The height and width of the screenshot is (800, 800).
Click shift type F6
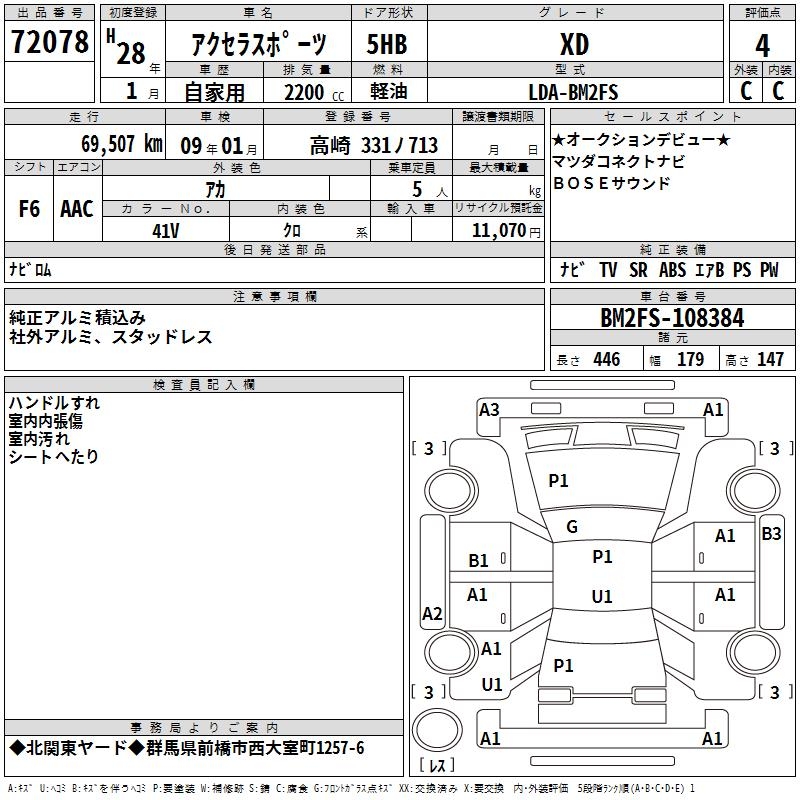pos(29,209)
